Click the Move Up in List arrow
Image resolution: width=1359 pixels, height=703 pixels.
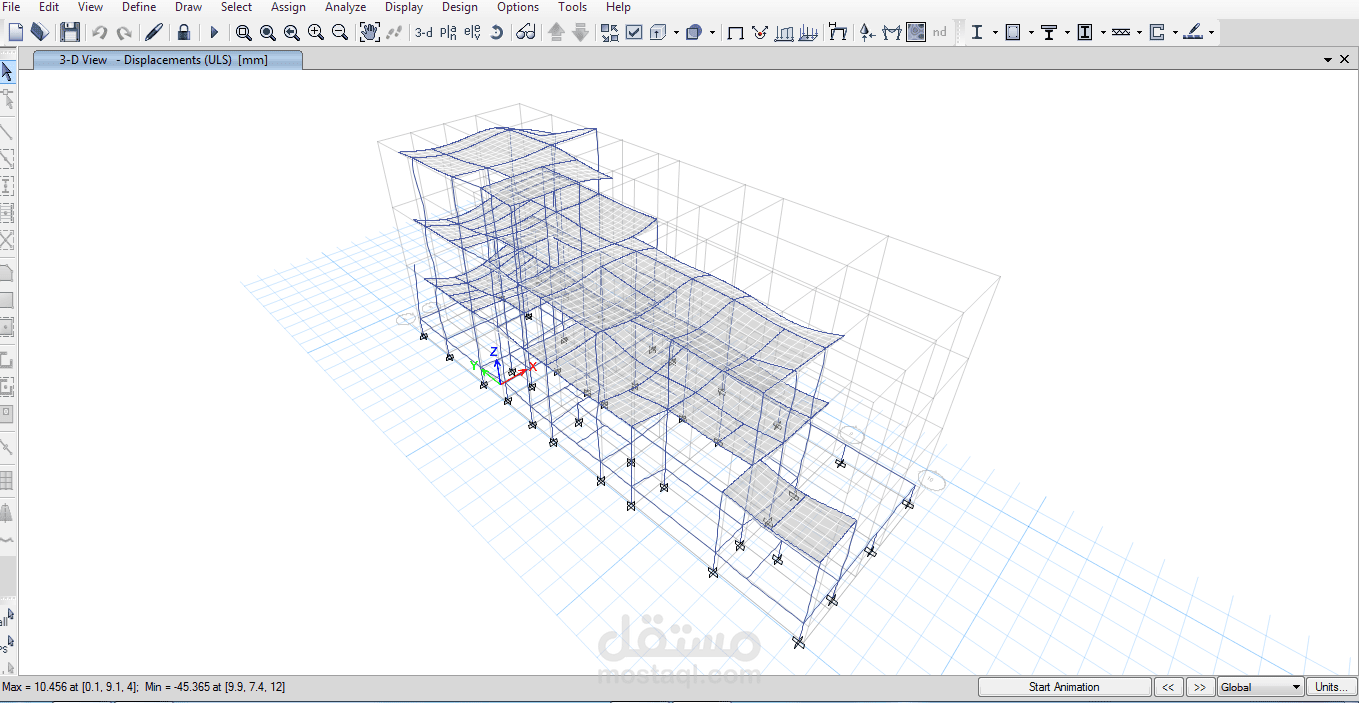557,32
